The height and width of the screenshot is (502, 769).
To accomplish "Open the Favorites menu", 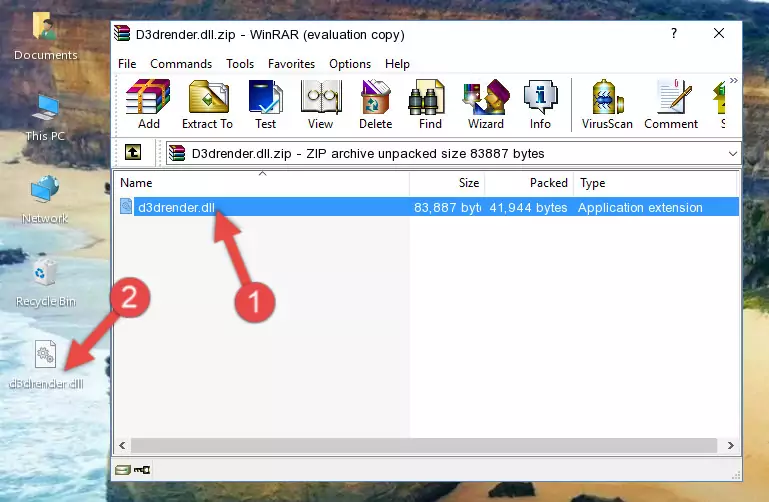I will 291,64.
